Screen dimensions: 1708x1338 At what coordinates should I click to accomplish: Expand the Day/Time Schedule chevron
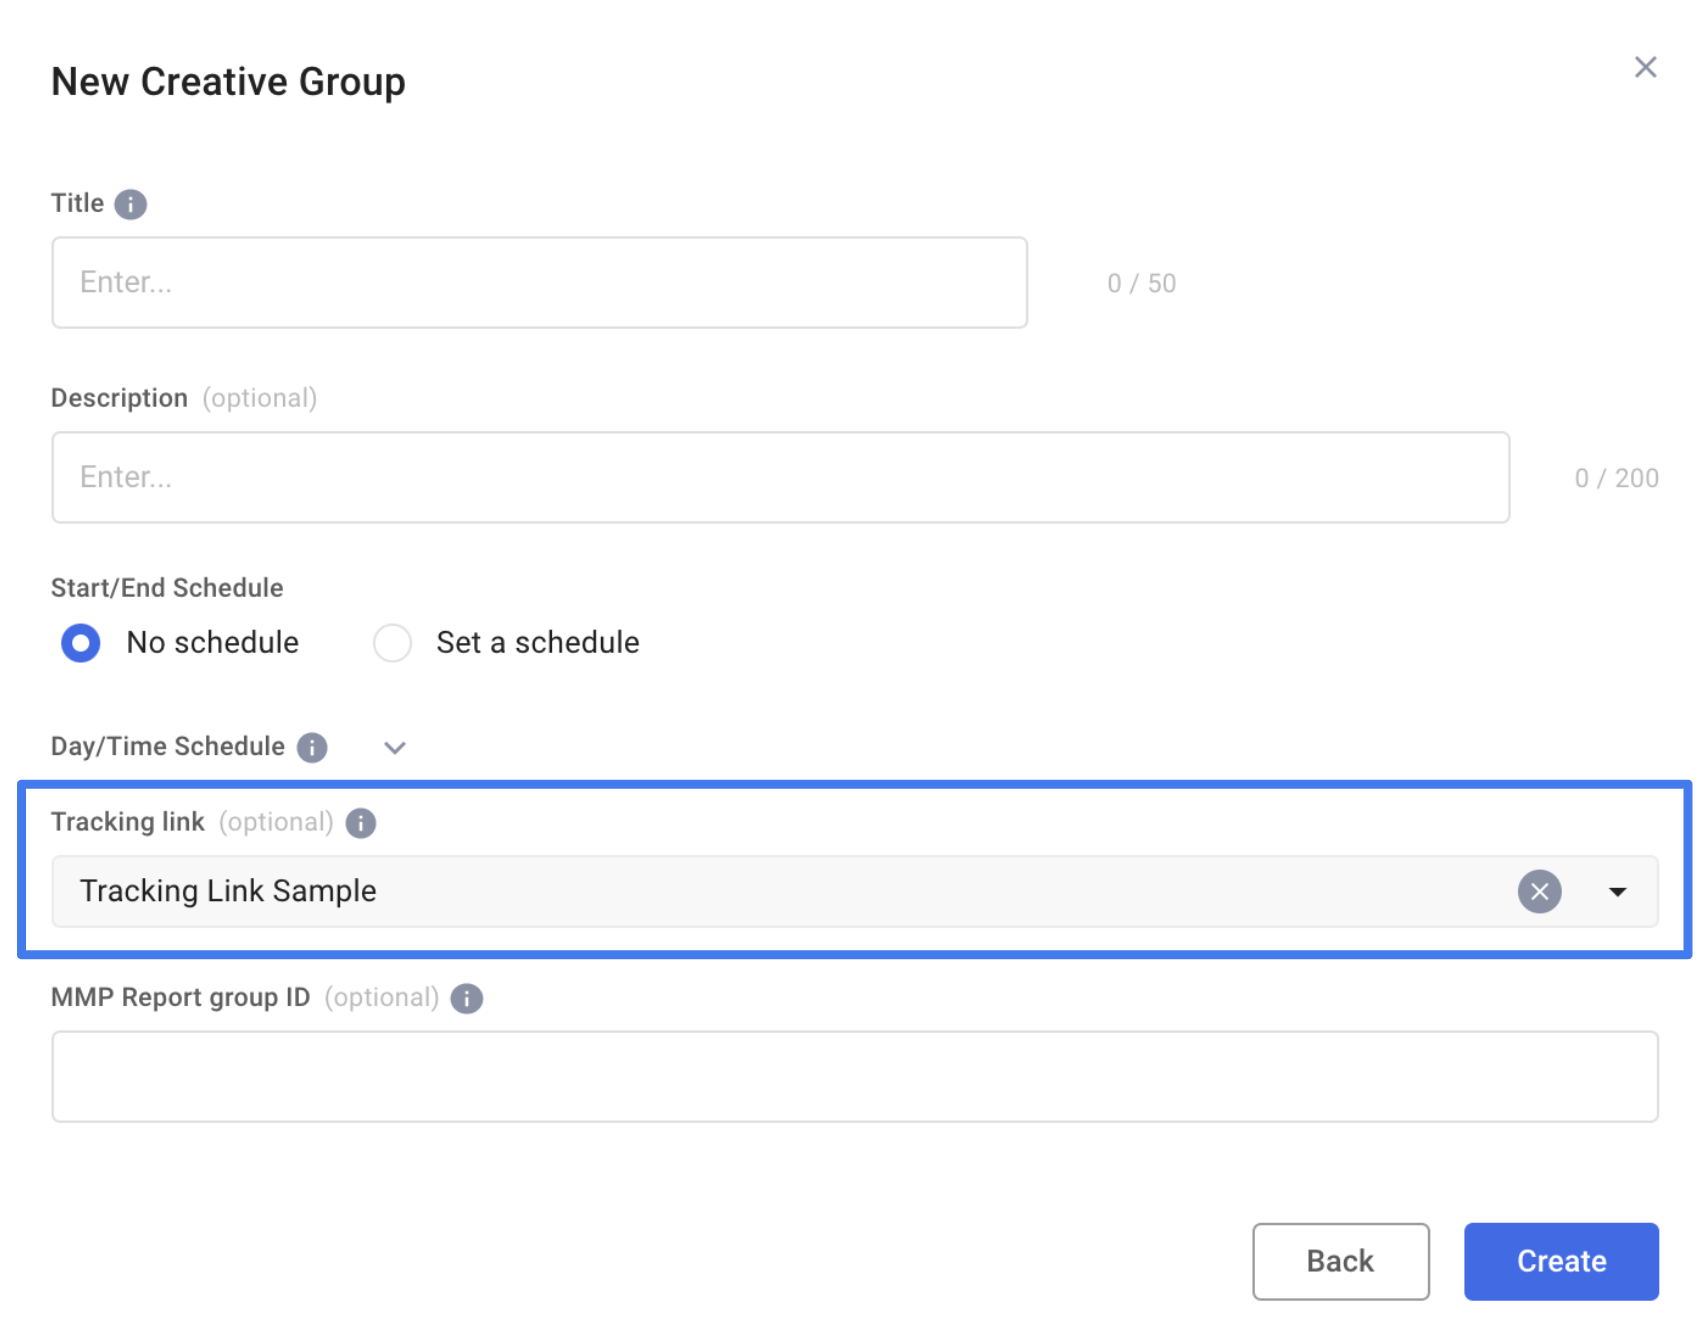point(395,748)
